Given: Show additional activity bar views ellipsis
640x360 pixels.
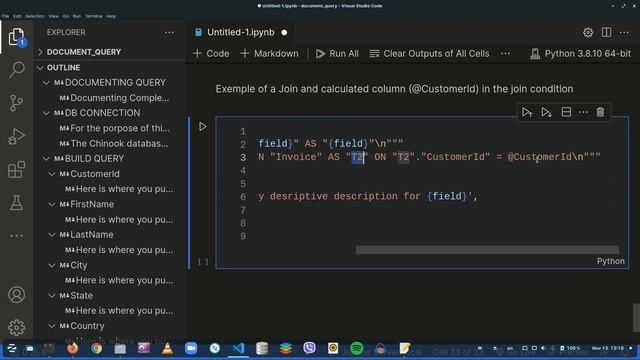Looking at the screenshot, I should pyautogui.click(x=16, y=236).
